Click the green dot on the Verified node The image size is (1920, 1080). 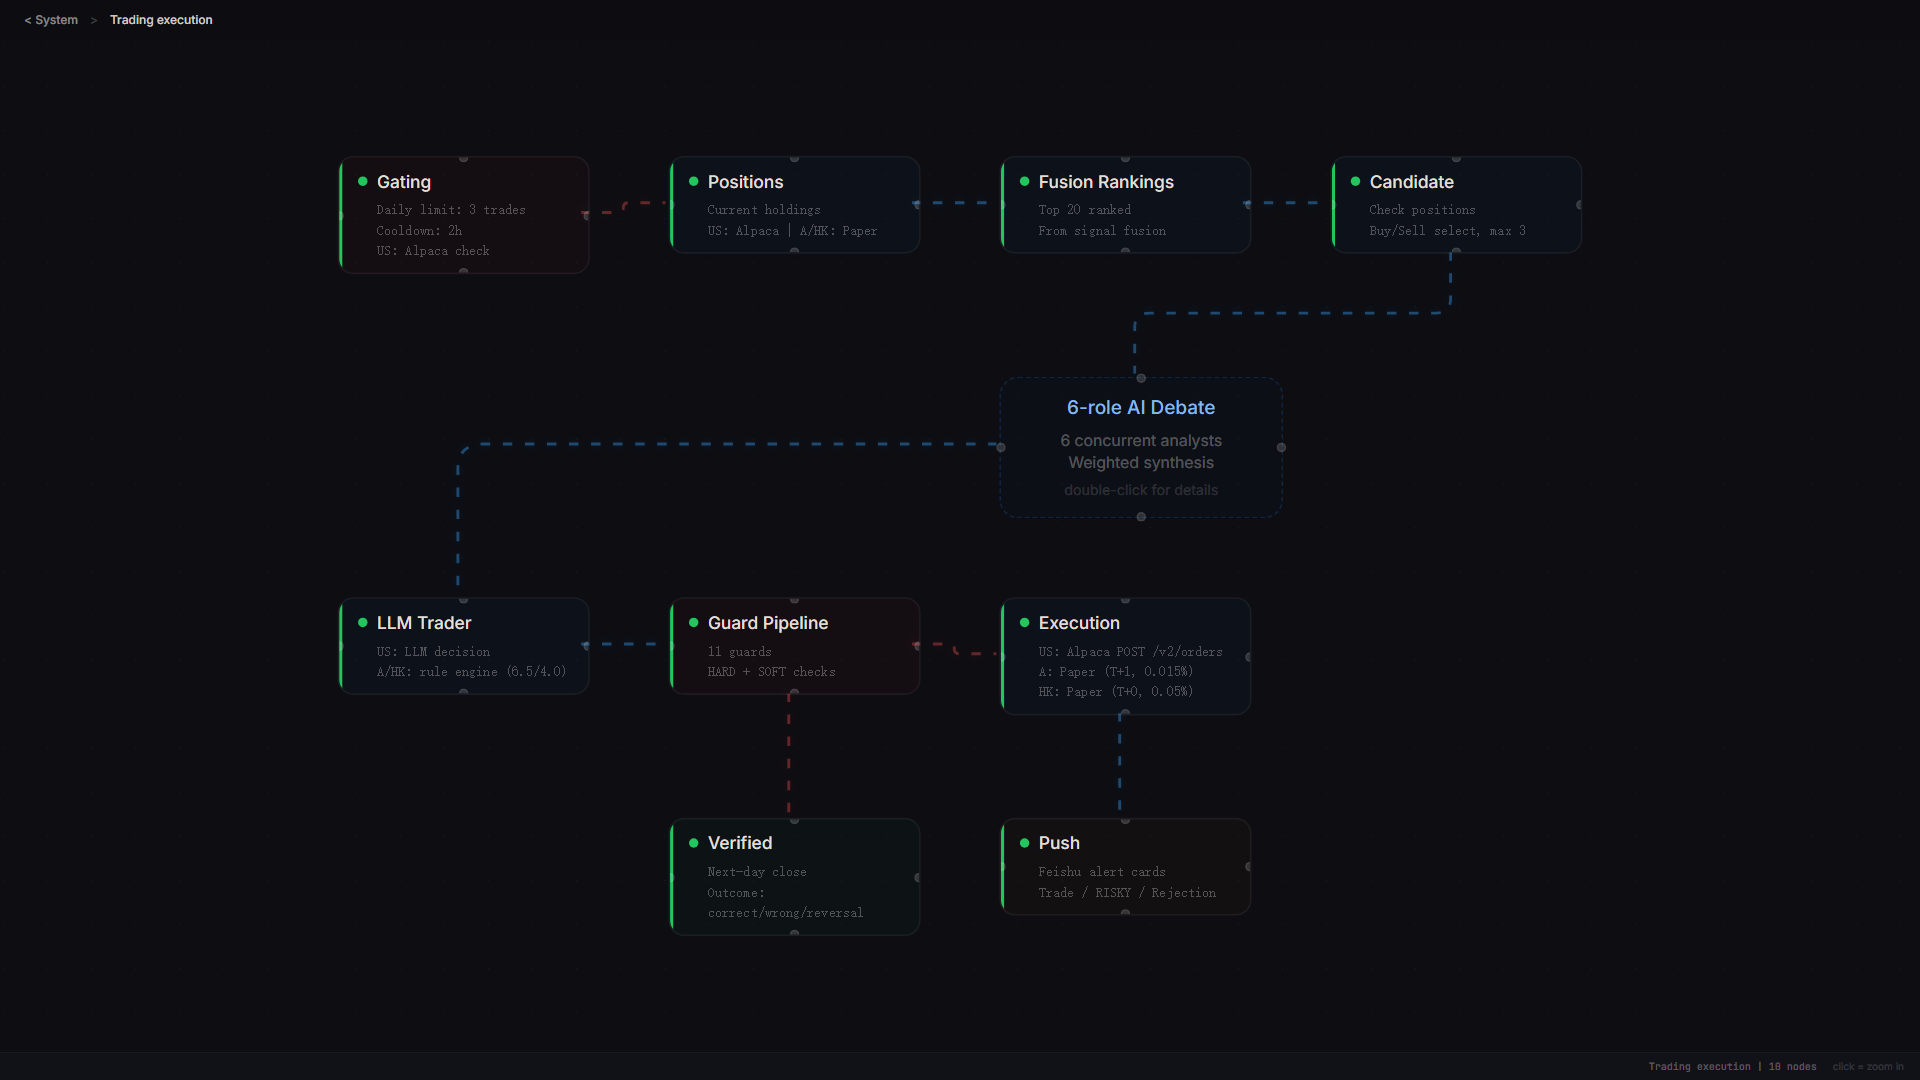pyautogui.click(x=694, y=843)
